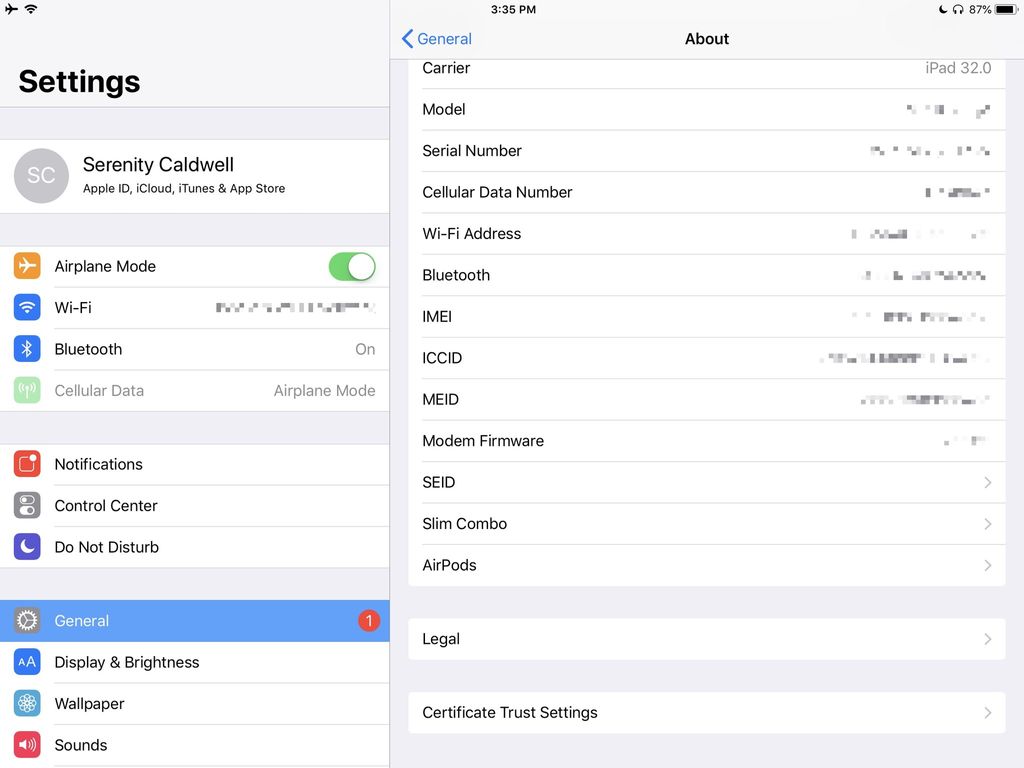The height and width of the screenshot is (768, 1024).
Task: Go back using the General back button
Action: coord(436,38)
